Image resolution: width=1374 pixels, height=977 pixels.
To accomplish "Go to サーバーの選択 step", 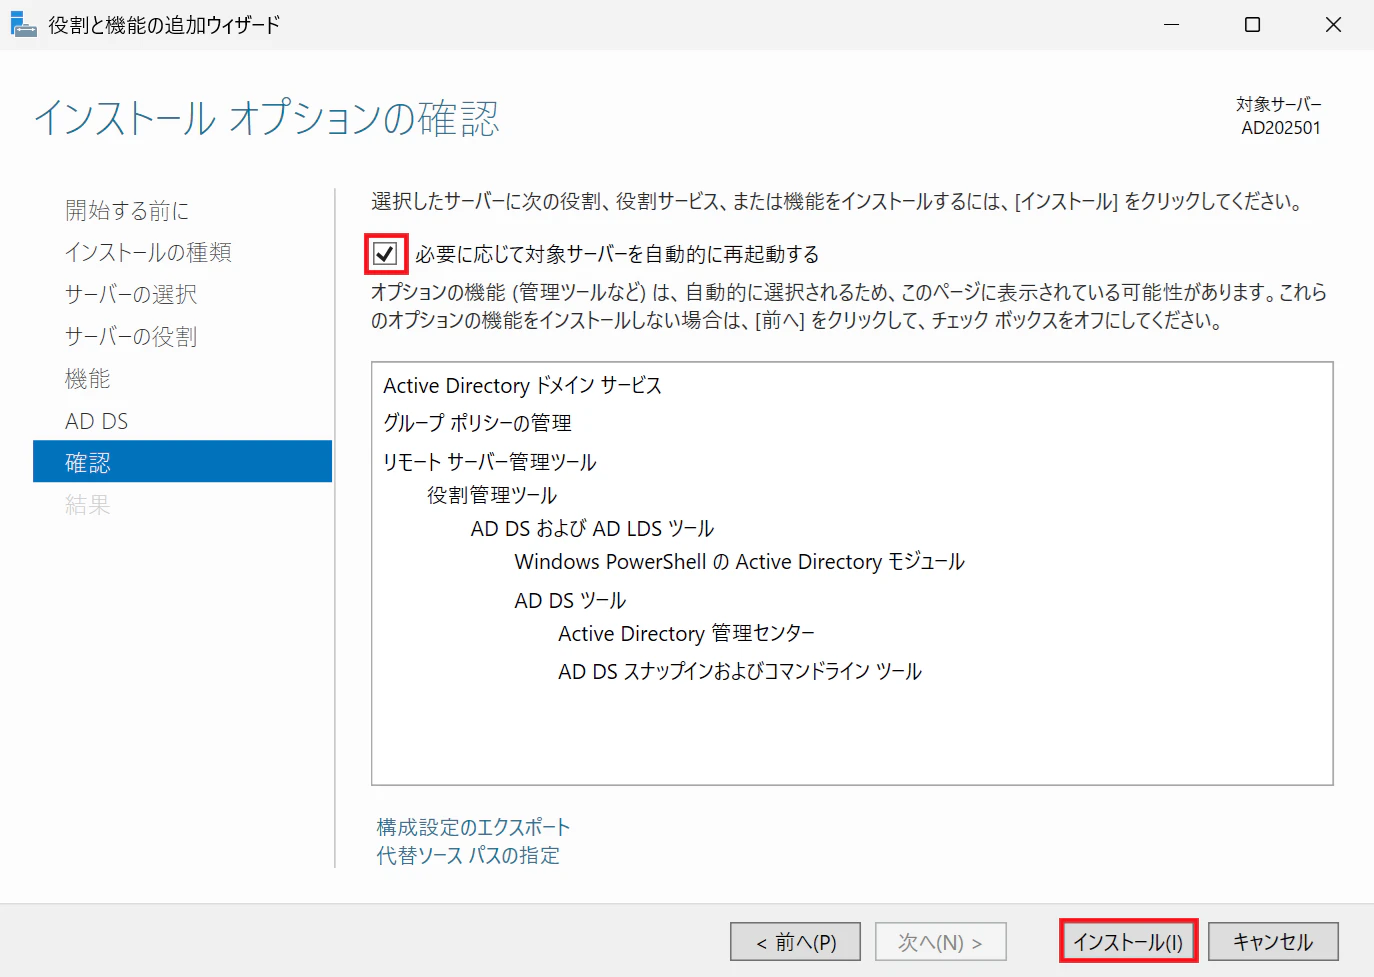I will click(131, 294).
